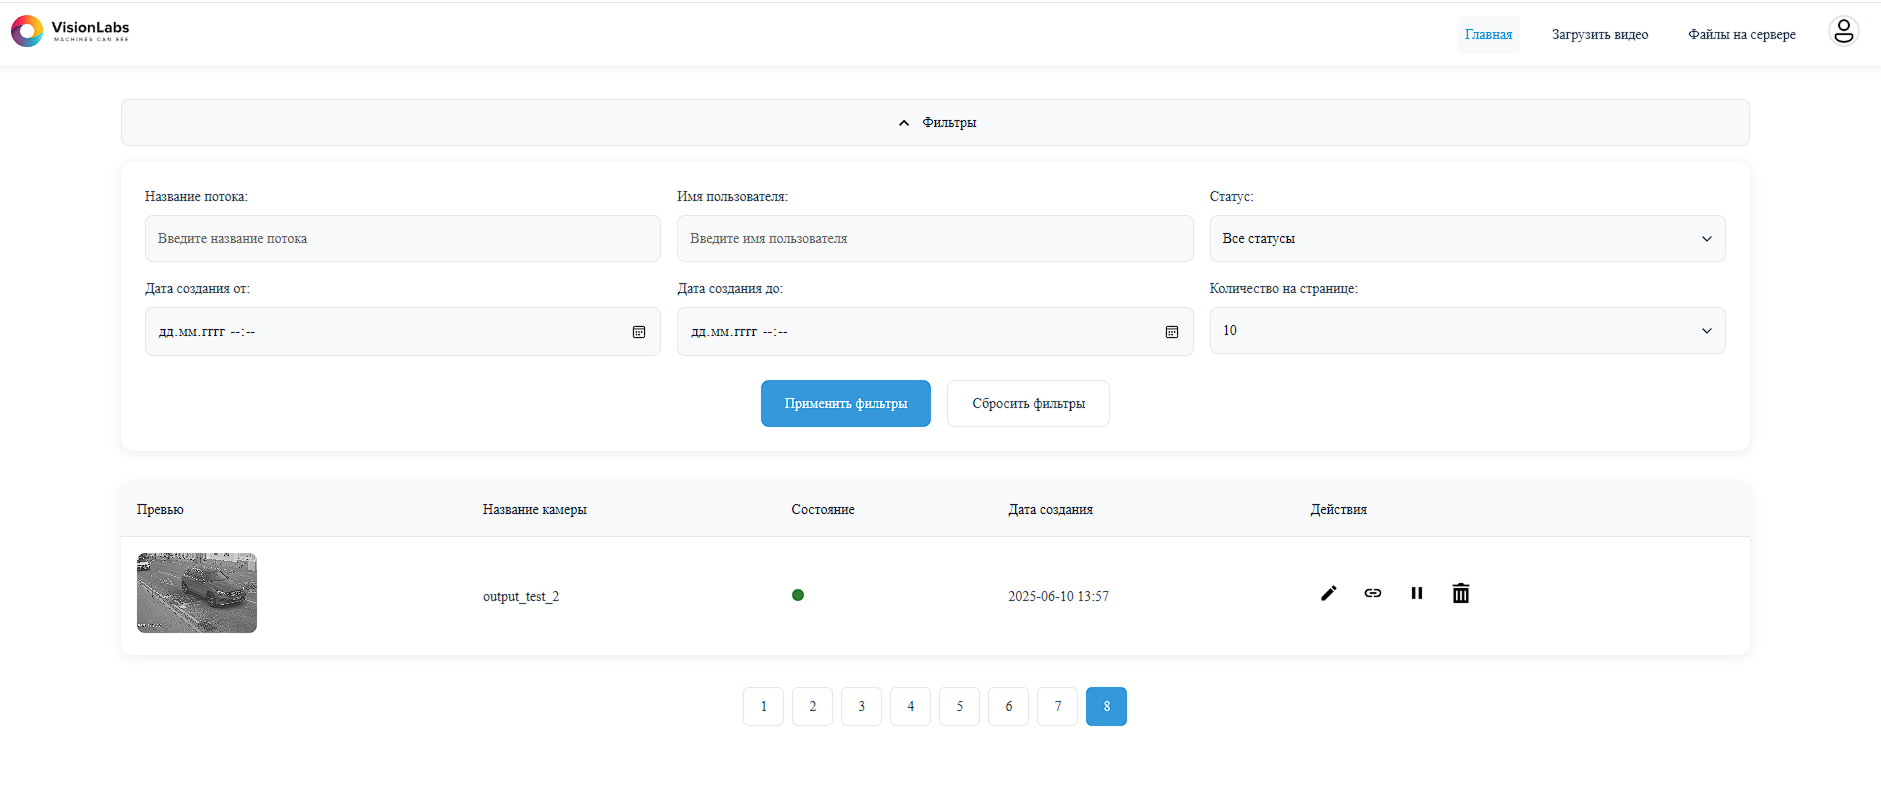
Task: Click 'Превью' column header
Action: point(160,509)
